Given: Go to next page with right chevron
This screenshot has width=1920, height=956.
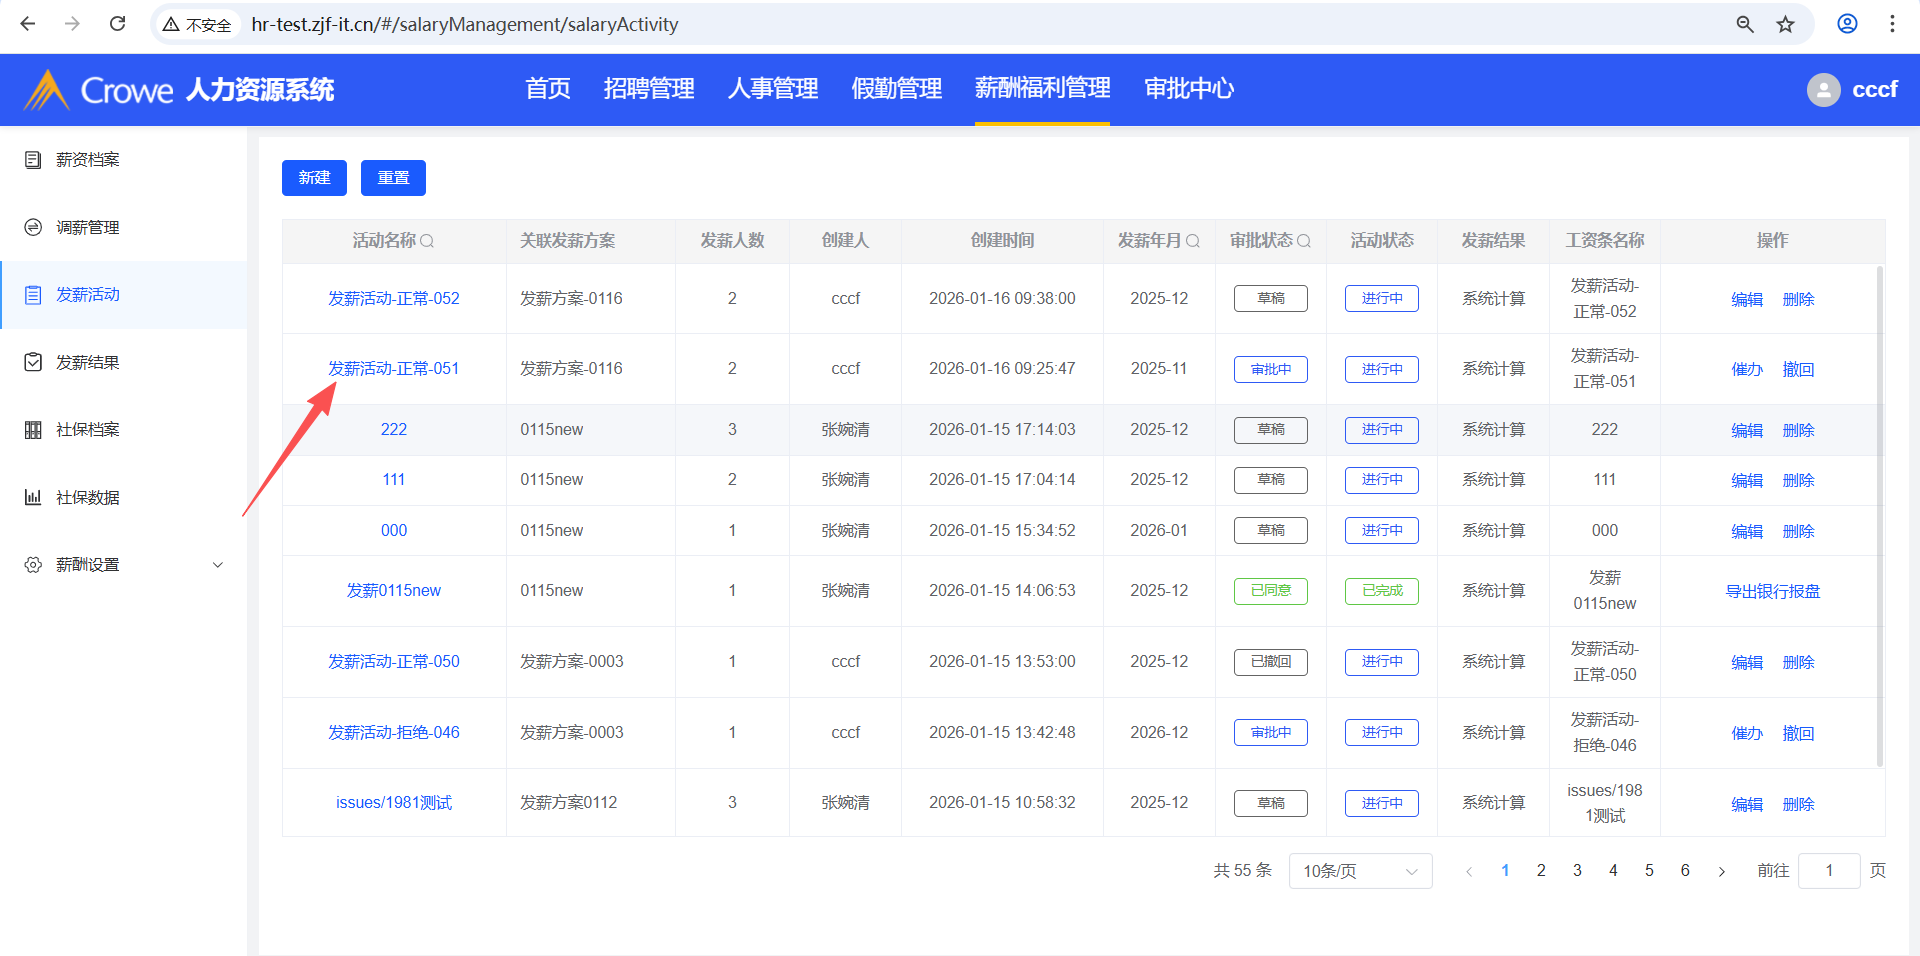Looking at the screenshot, I should point(1721,871).
